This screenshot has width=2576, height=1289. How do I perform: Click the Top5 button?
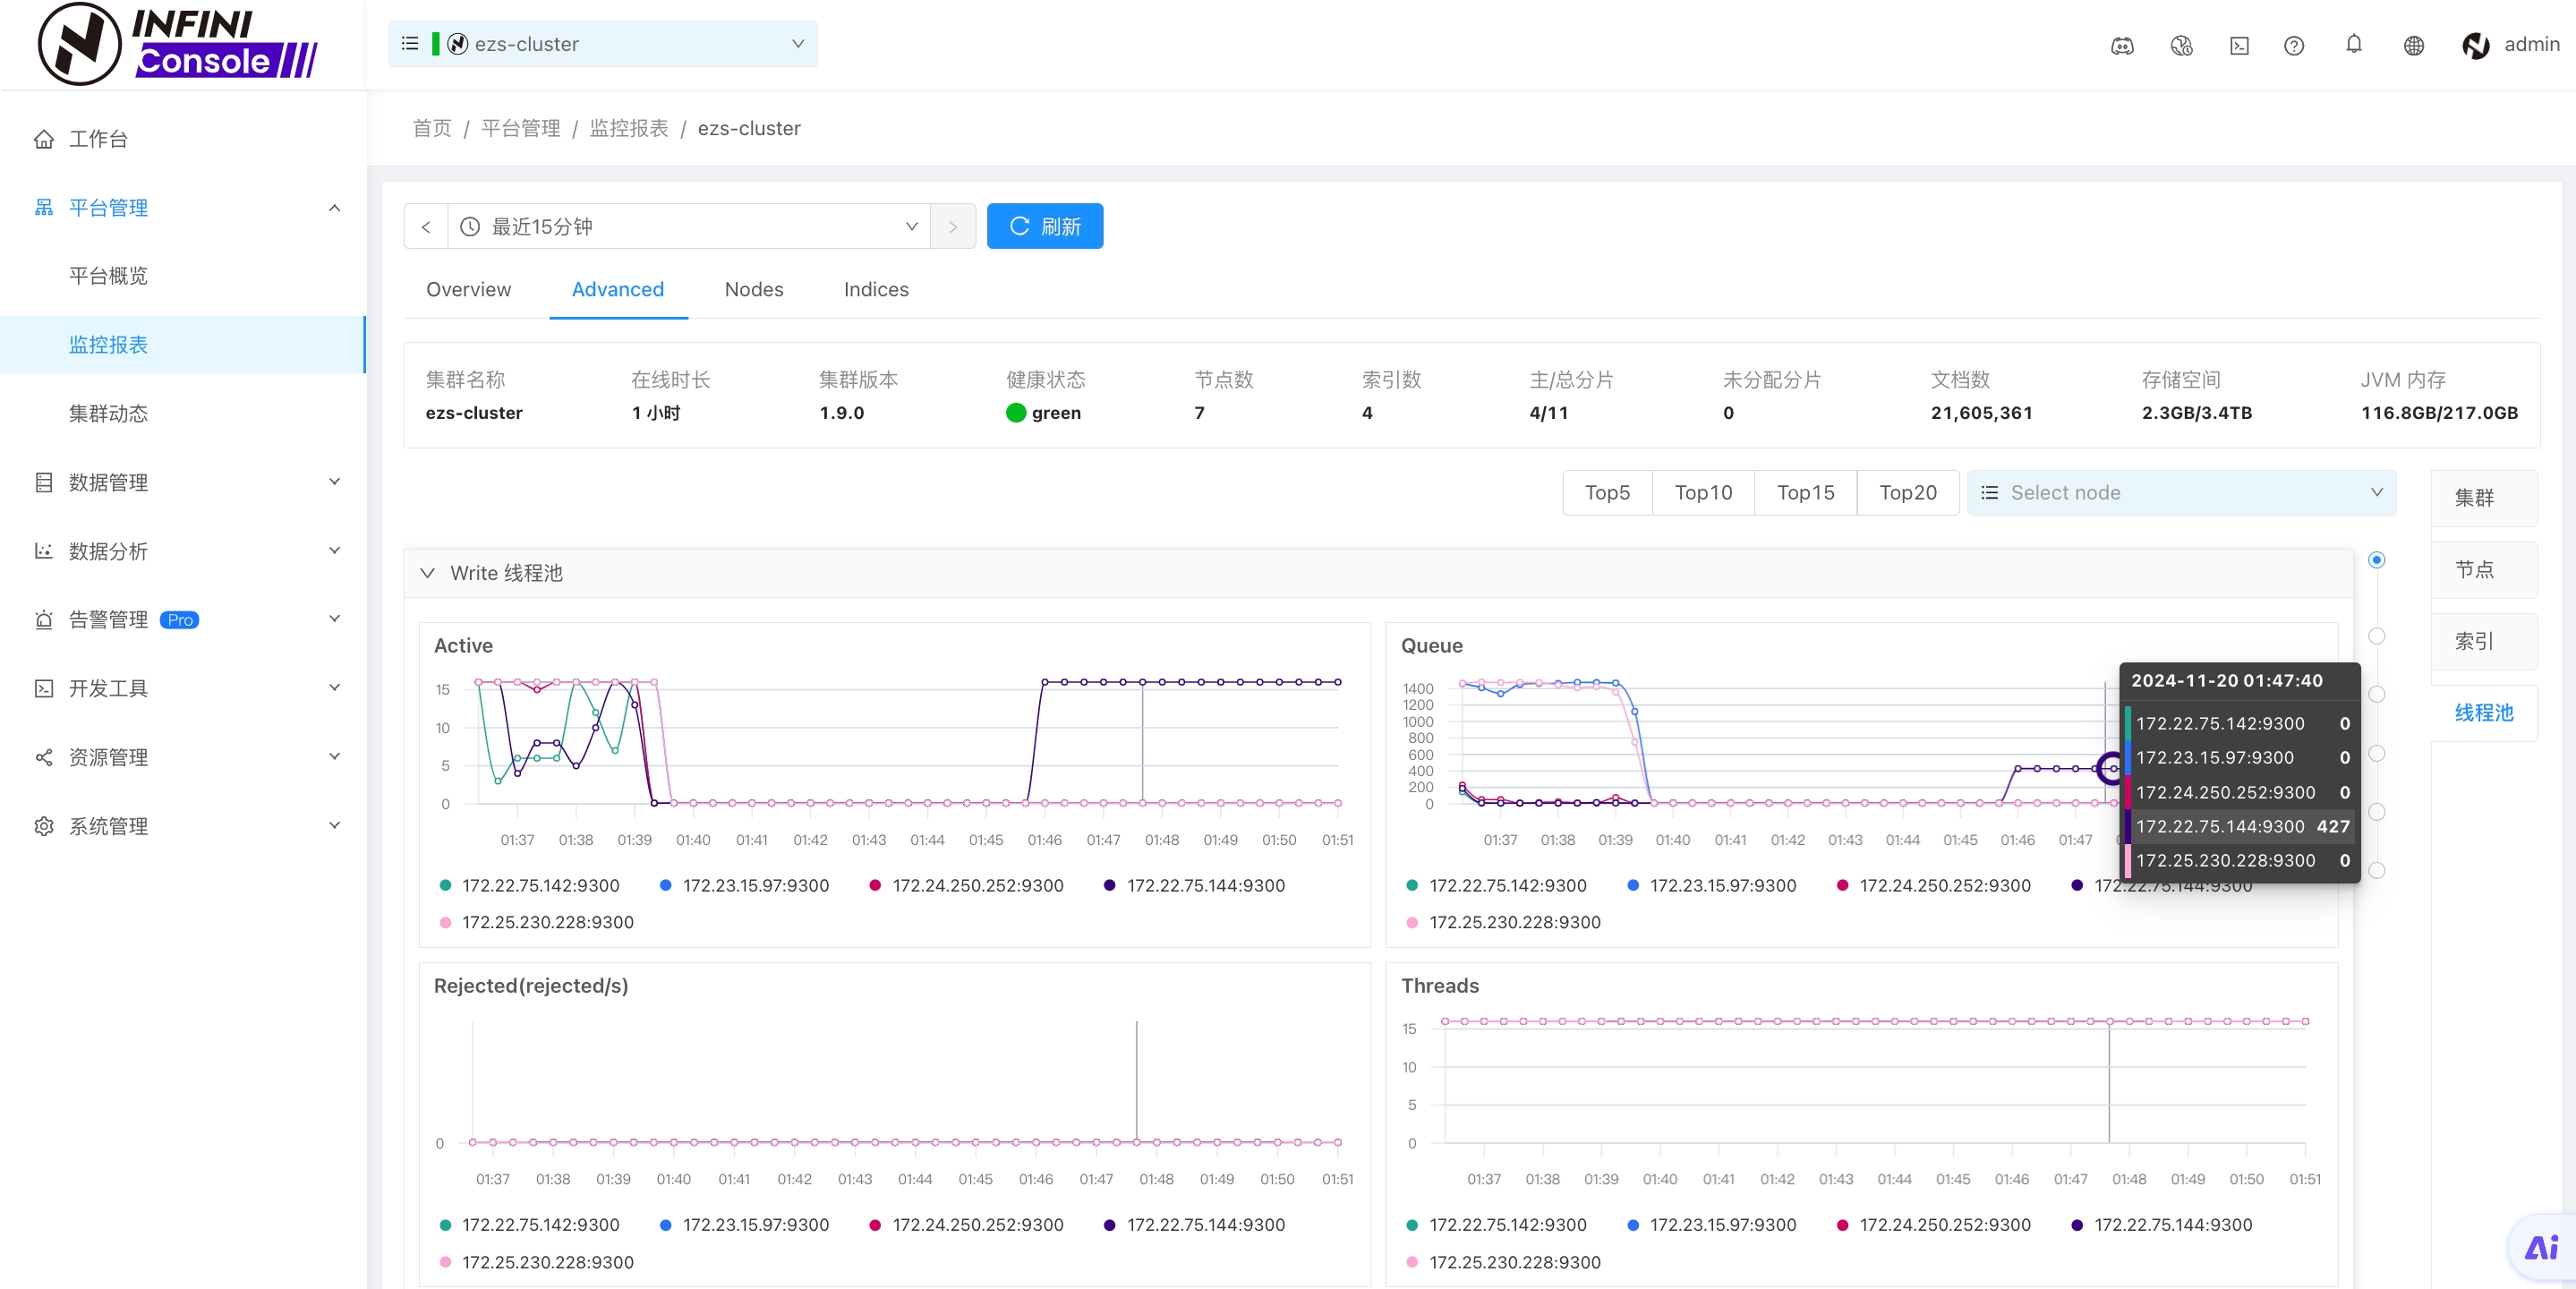[1607, 493]
